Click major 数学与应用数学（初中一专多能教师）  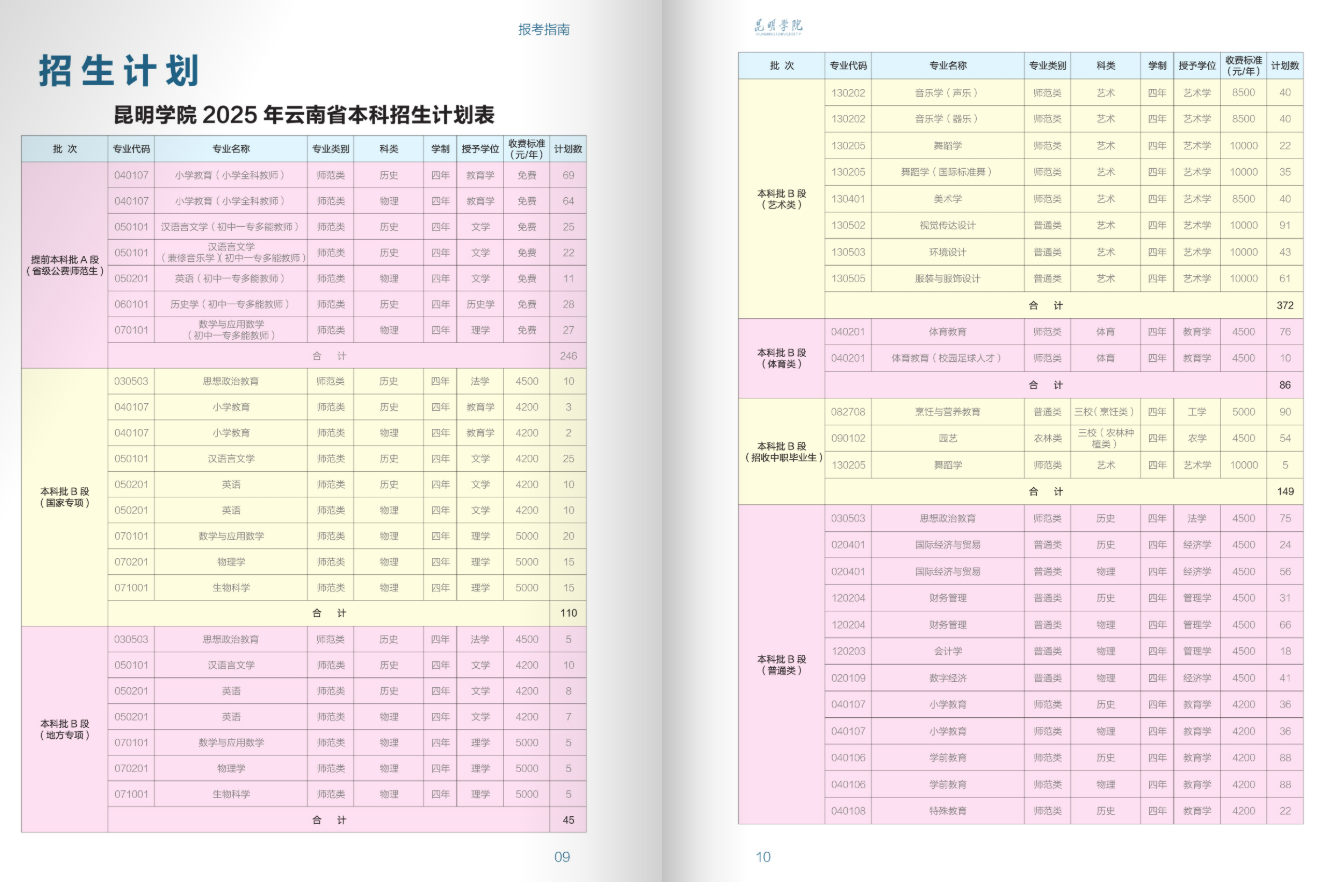coord(231,330)
